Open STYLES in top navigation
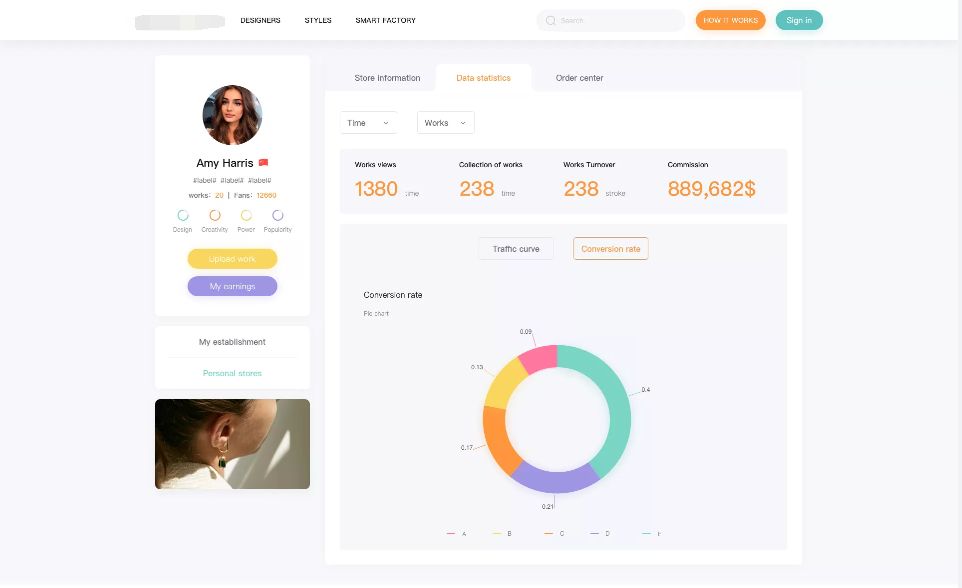 pyautogui.click(x=318, y=20)
